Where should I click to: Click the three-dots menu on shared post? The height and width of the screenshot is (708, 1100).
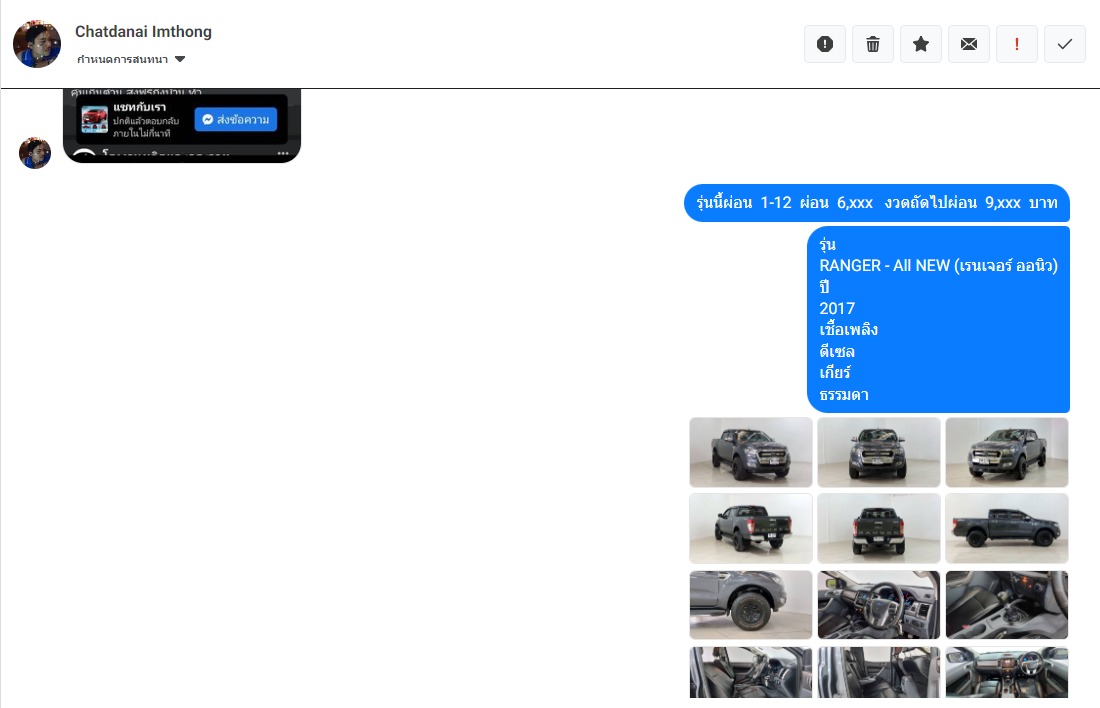pyautogui.click(x=283, y=153)
